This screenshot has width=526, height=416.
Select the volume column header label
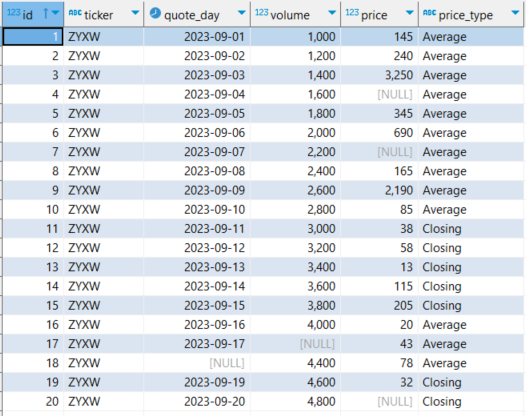click(290, 15)
